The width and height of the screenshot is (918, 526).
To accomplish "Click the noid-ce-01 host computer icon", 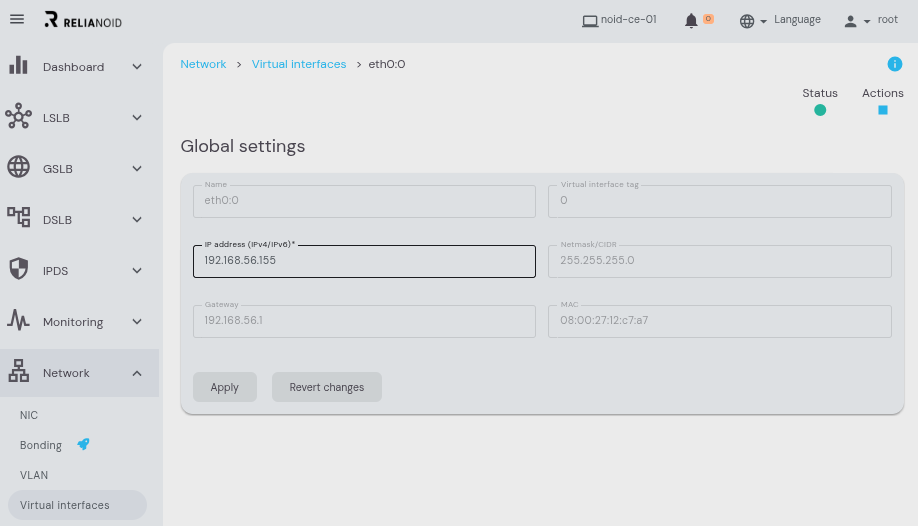I will (x=590, y=21).
